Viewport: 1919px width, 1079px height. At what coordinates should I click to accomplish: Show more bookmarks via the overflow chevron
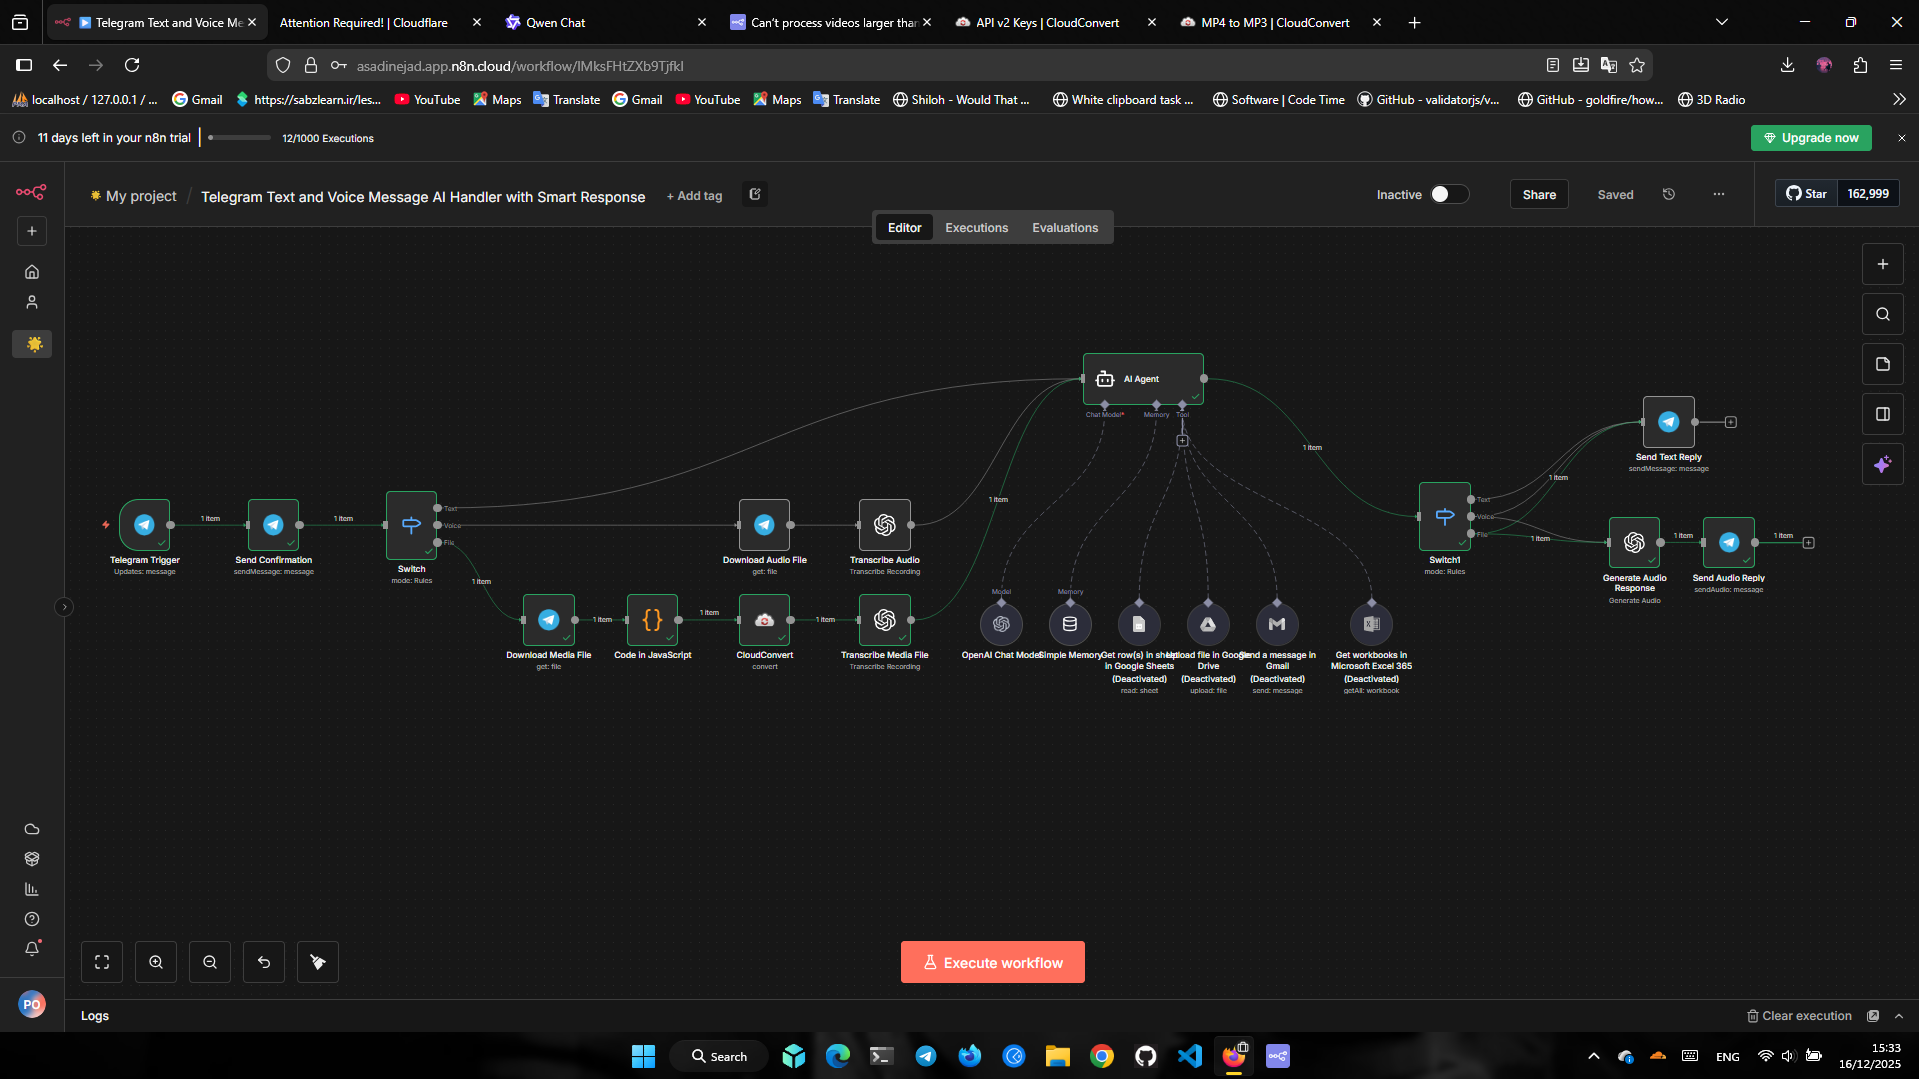click(1899, 100)
